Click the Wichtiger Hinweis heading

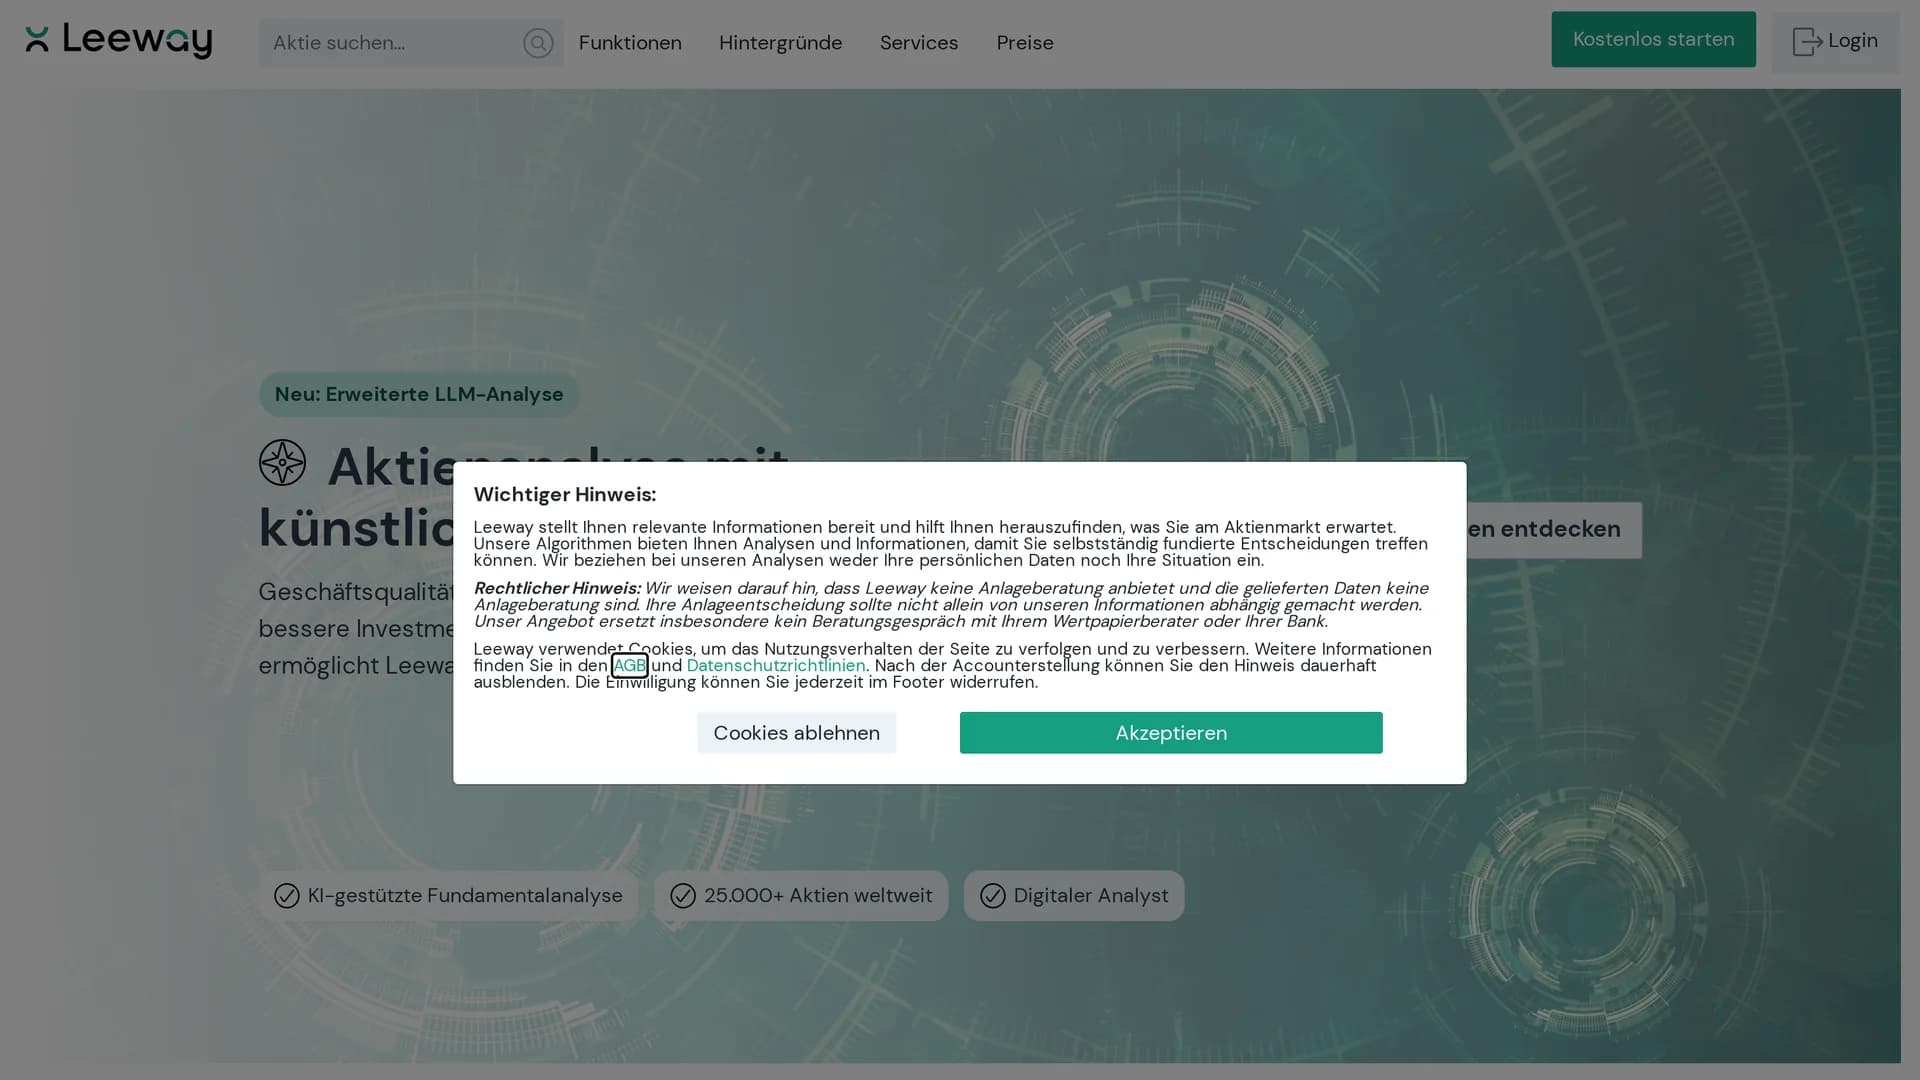[x=565, y=494]
